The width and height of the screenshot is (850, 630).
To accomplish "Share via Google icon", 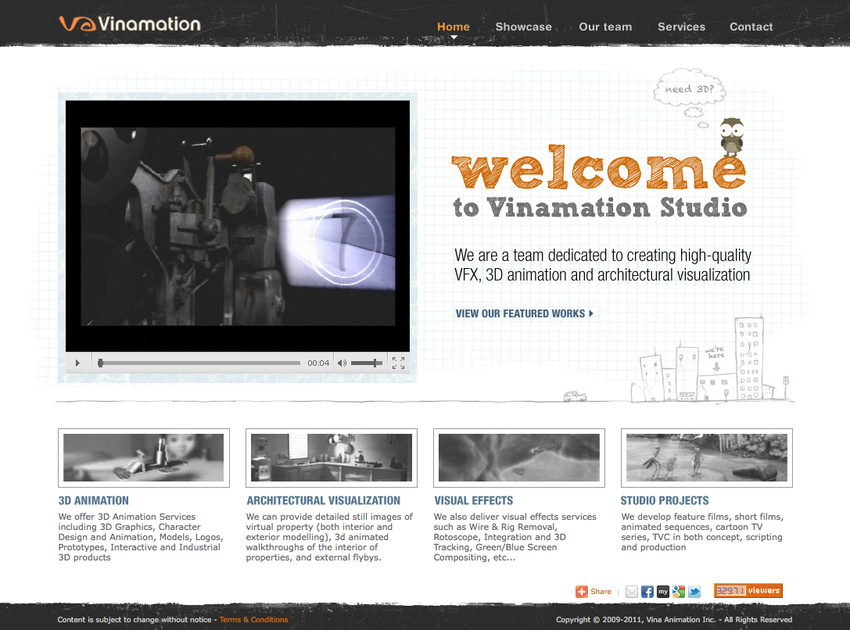I will point(679,592).
